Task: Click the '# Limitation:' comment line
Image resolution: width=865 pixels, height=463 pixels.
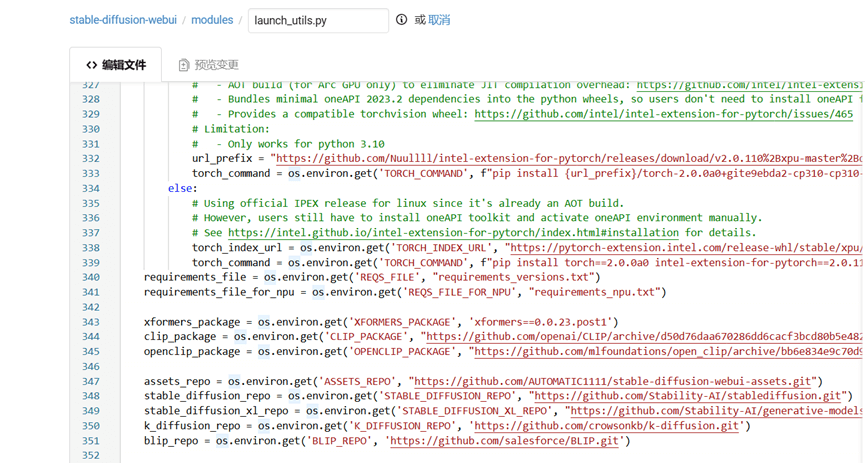Action: 231,129
